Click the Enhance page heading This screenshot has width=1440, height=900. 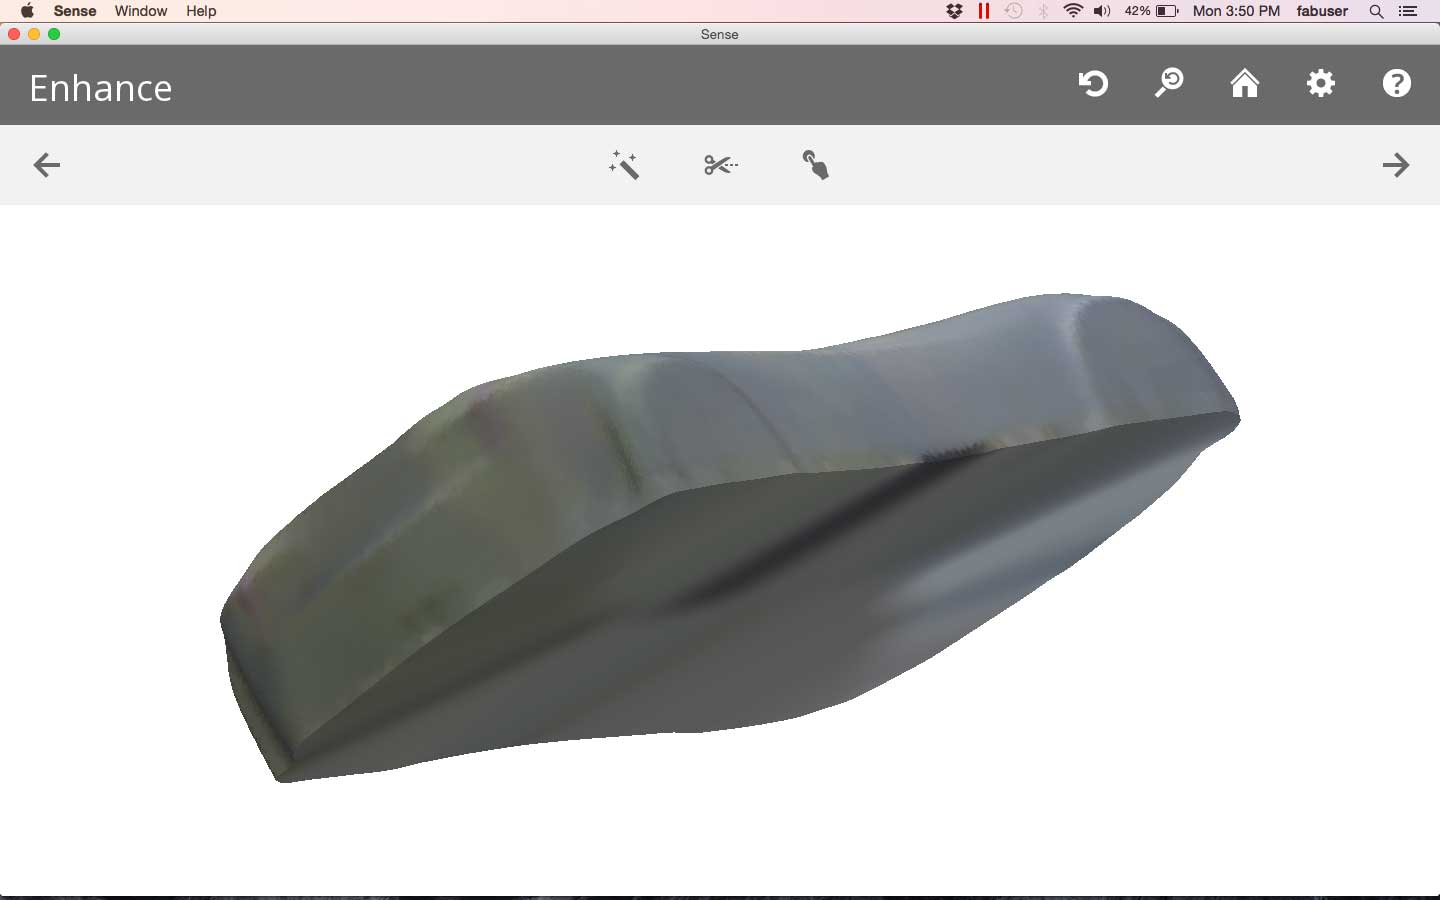click(x=101, y=88)
